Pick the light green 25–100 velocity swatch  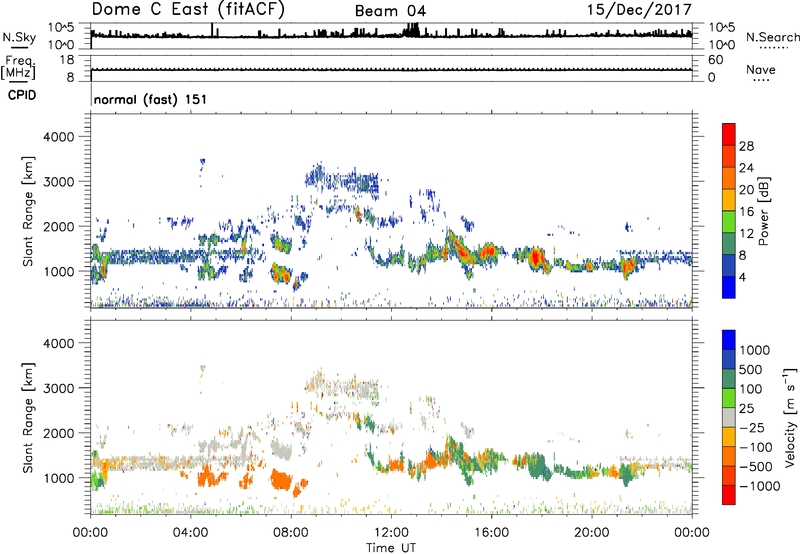click(x=729, y=398)
